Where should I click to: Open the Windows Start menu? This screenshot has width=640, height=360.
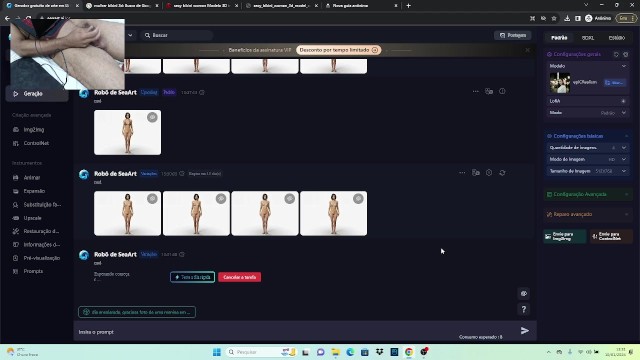click(x=217, y=352)
